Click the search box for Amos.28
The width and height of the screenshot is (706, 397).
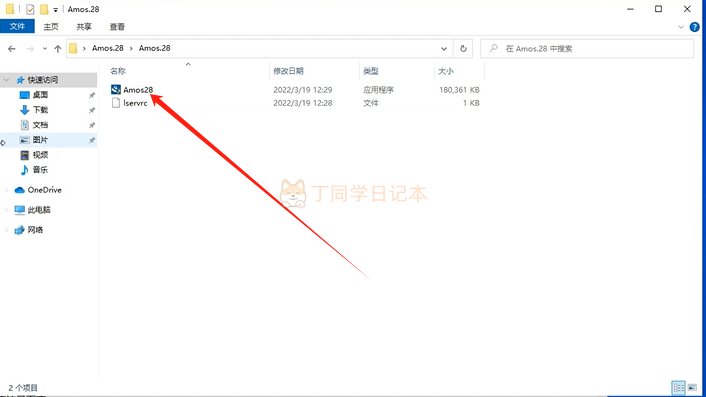587,49
